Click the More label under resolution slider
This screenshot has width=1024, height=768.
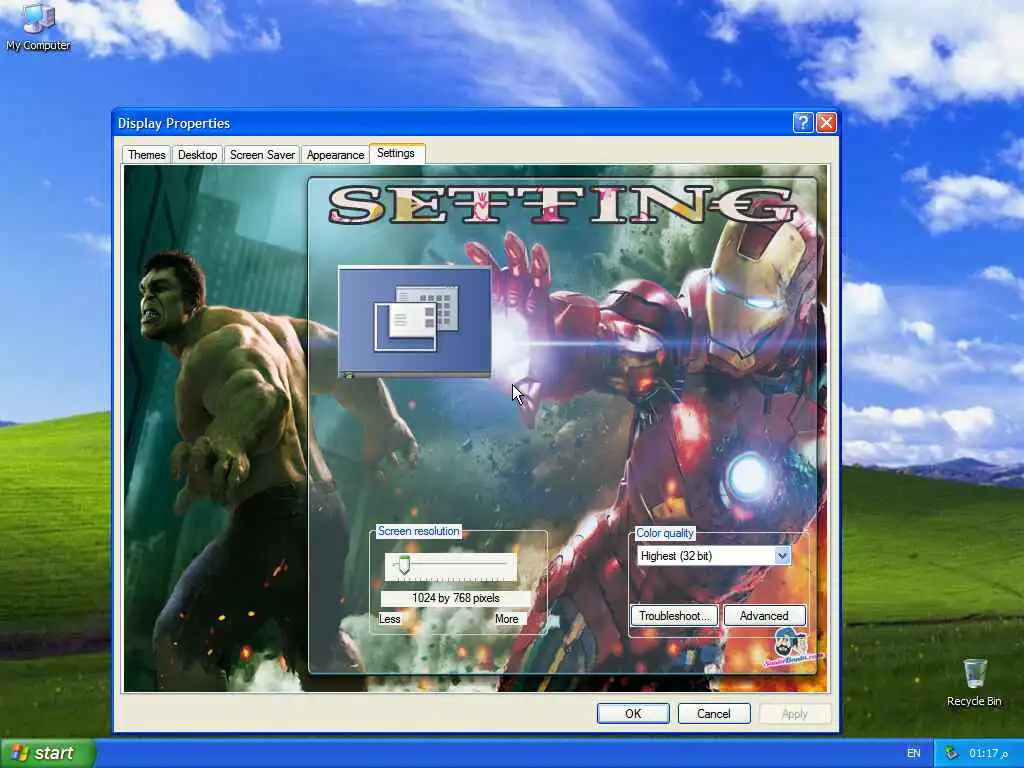[507, 619]
